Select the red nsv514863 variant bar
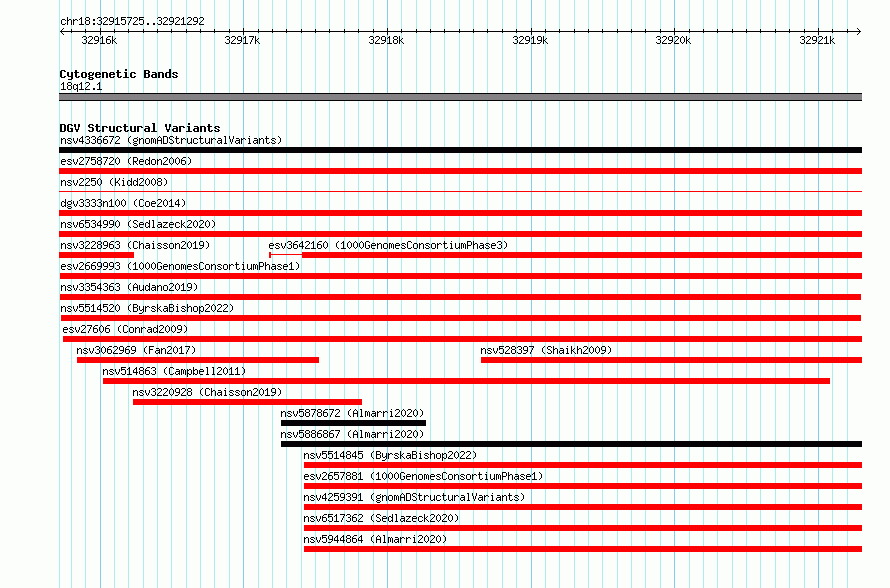The width and height of the screenshot is (890, 588). pos(466,381)
